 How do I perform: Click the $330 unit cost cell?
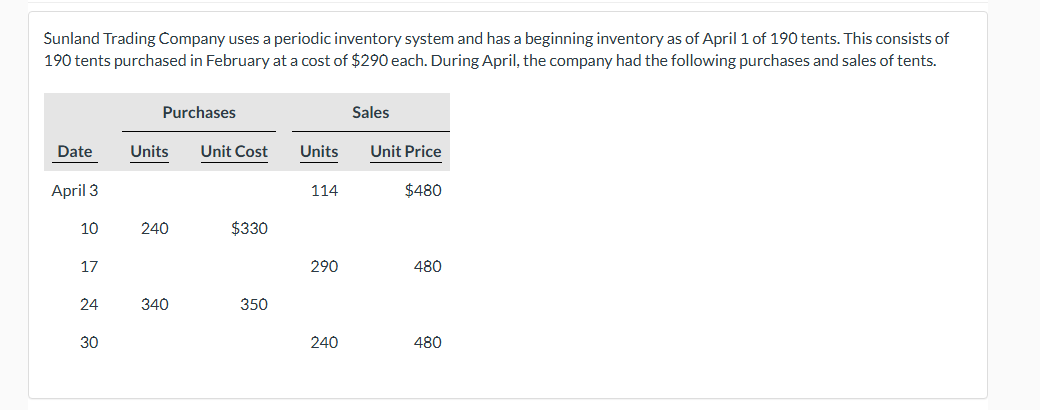[x=249, y=229]
